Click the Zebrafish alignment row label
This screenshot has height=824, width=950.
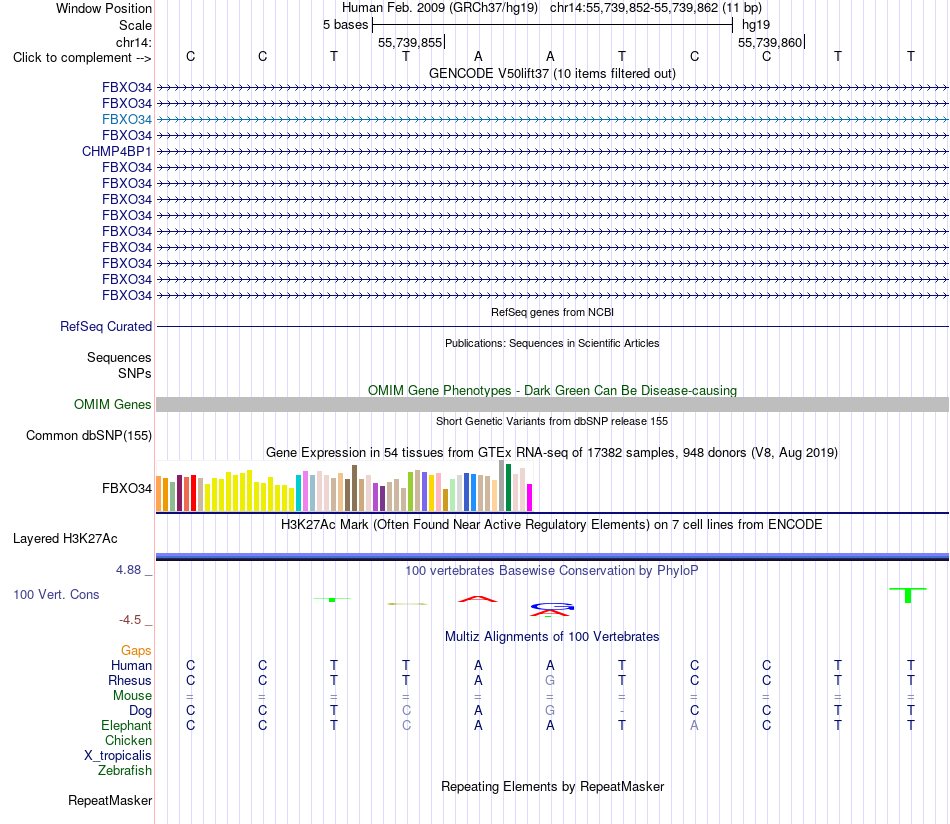click(125, 771)
